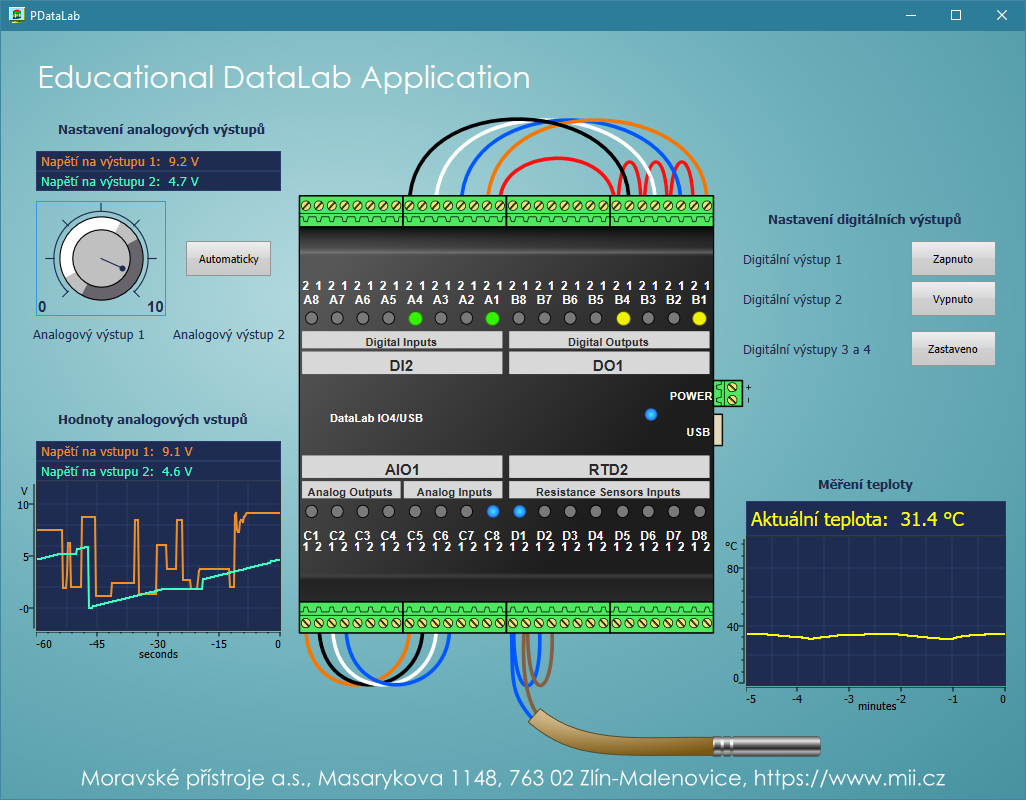This screenshot has height=800, width=1026.
Task: Click the blue POWER indicator light
Action: tap(651, 414)
